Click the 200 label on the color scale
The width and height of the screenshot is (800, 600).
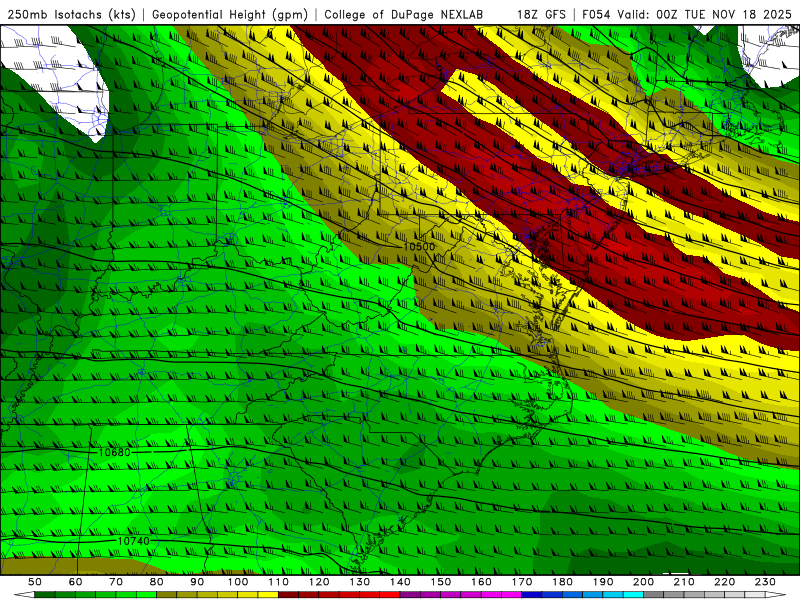tap(643, 582)
